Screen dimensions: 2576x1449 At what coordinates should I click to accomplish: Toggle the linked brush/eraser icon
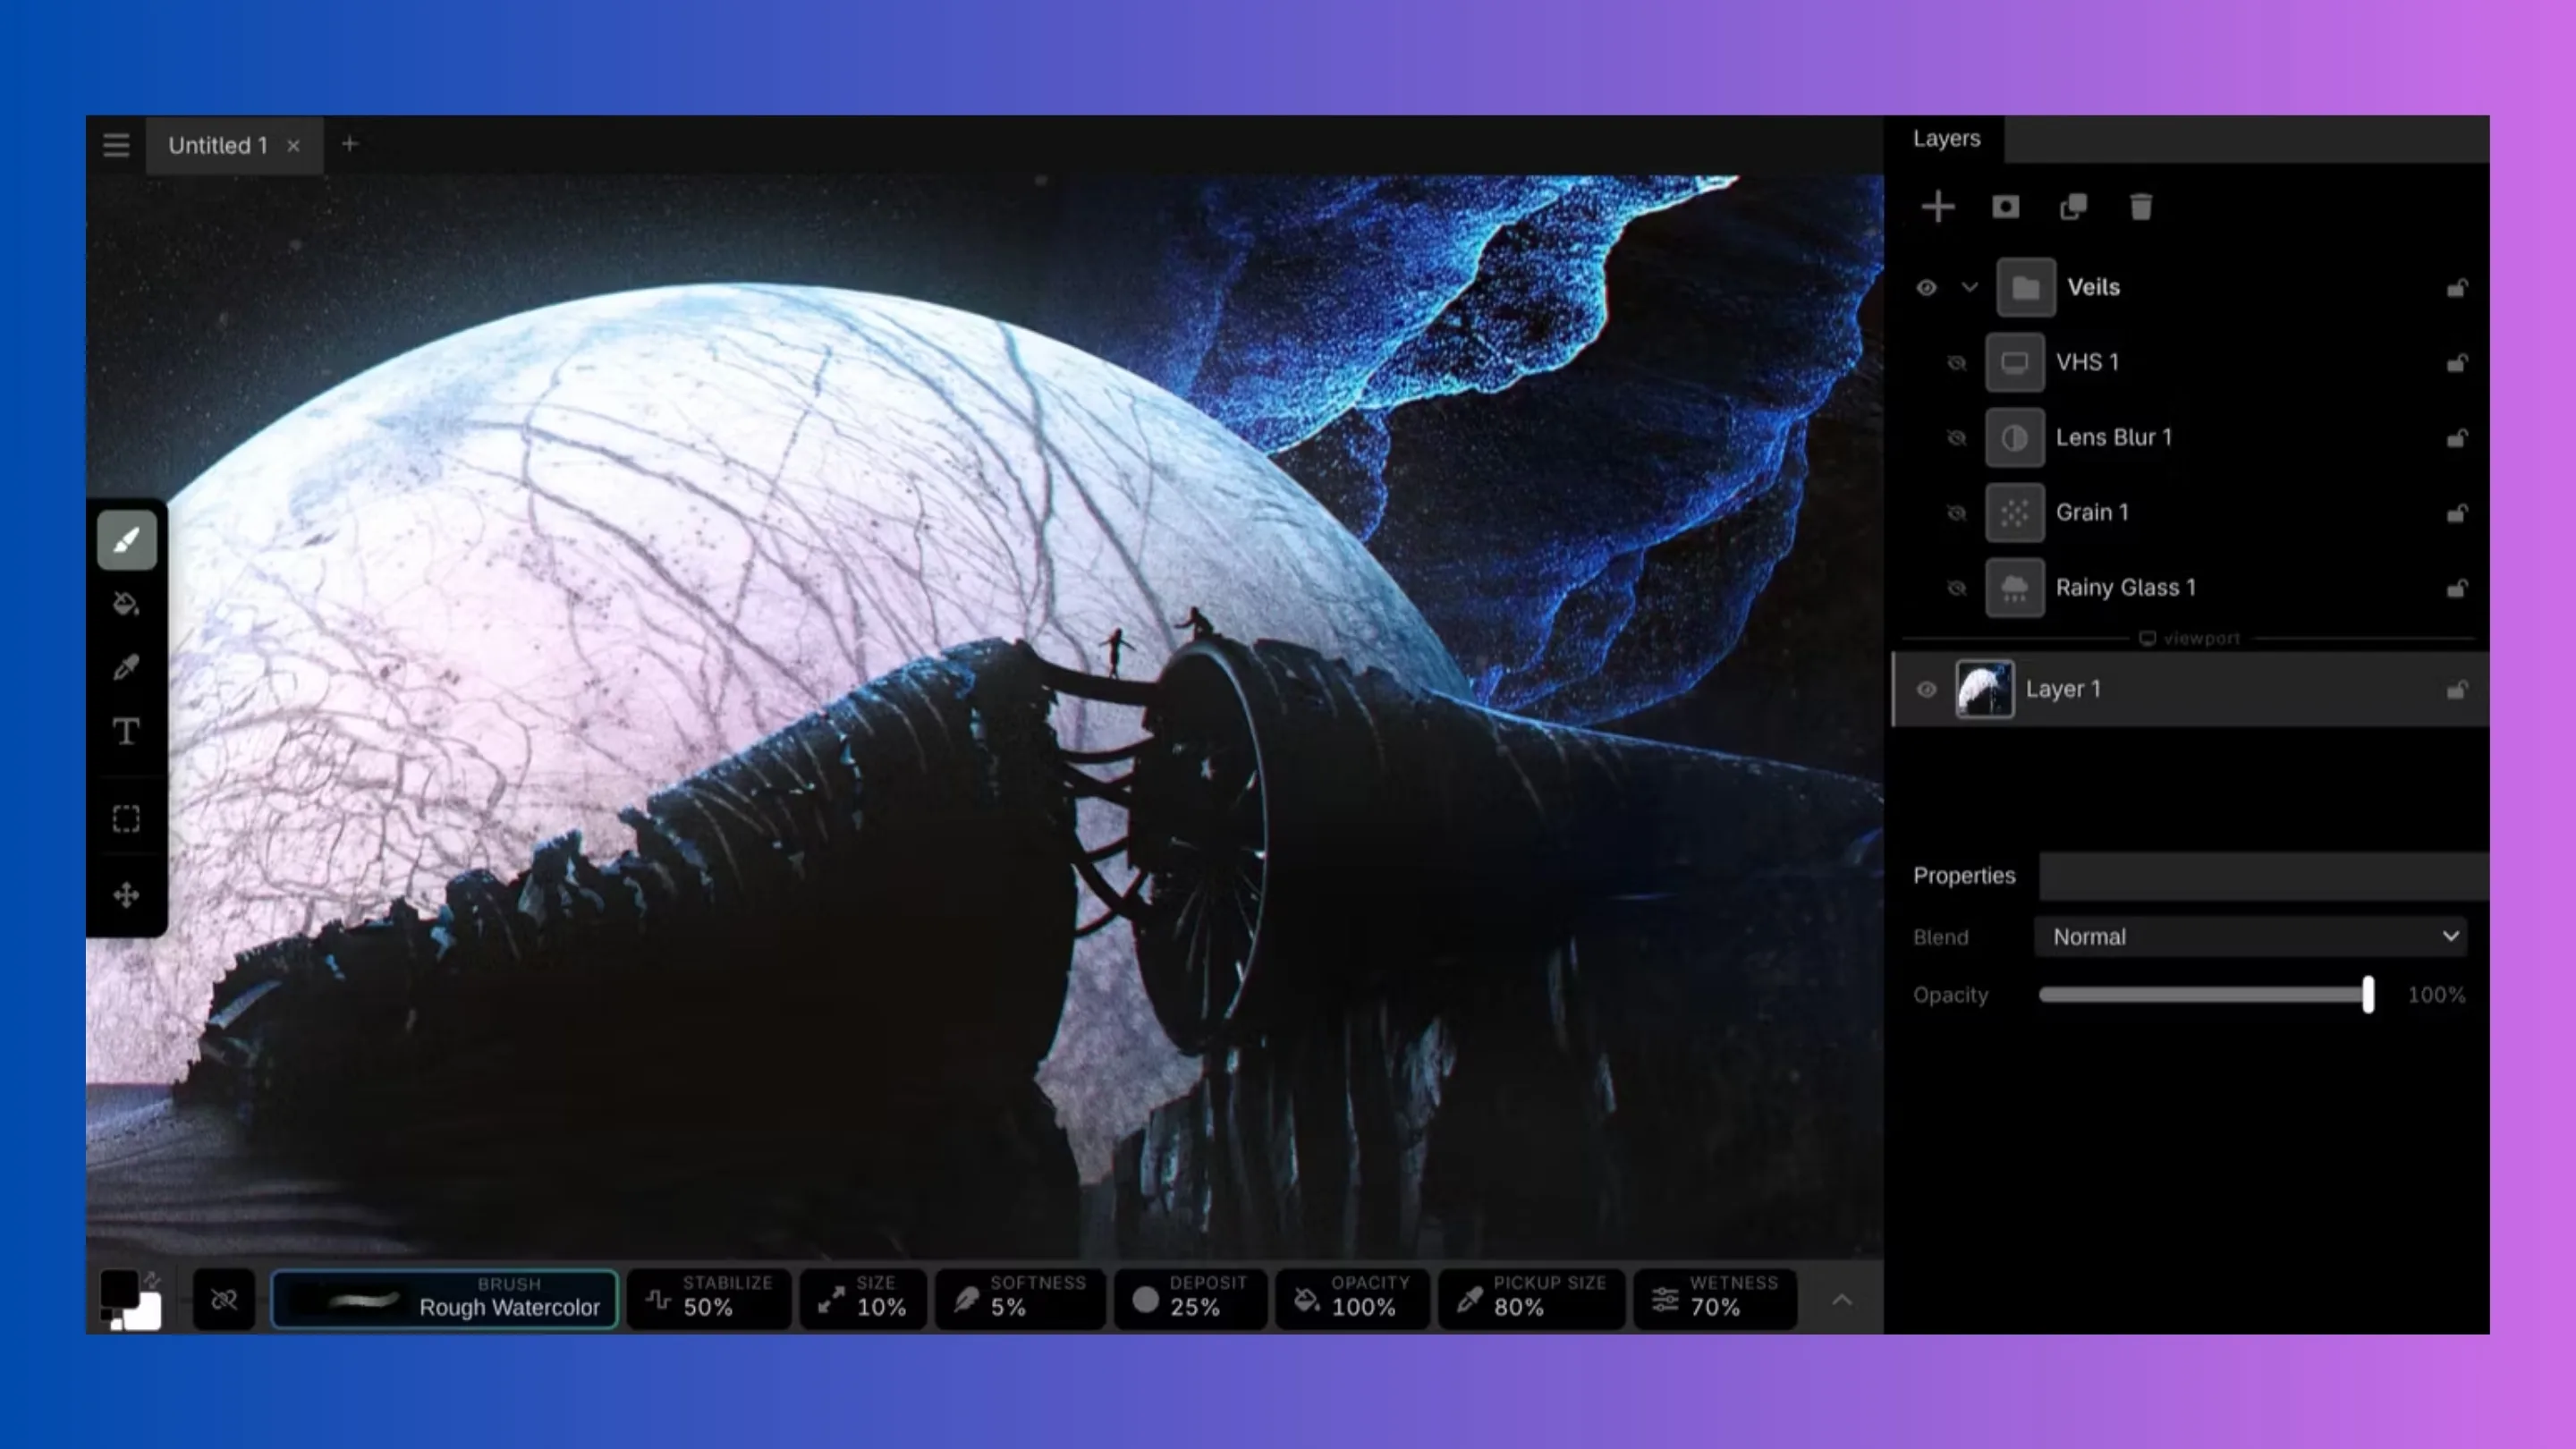[224, 1300]
